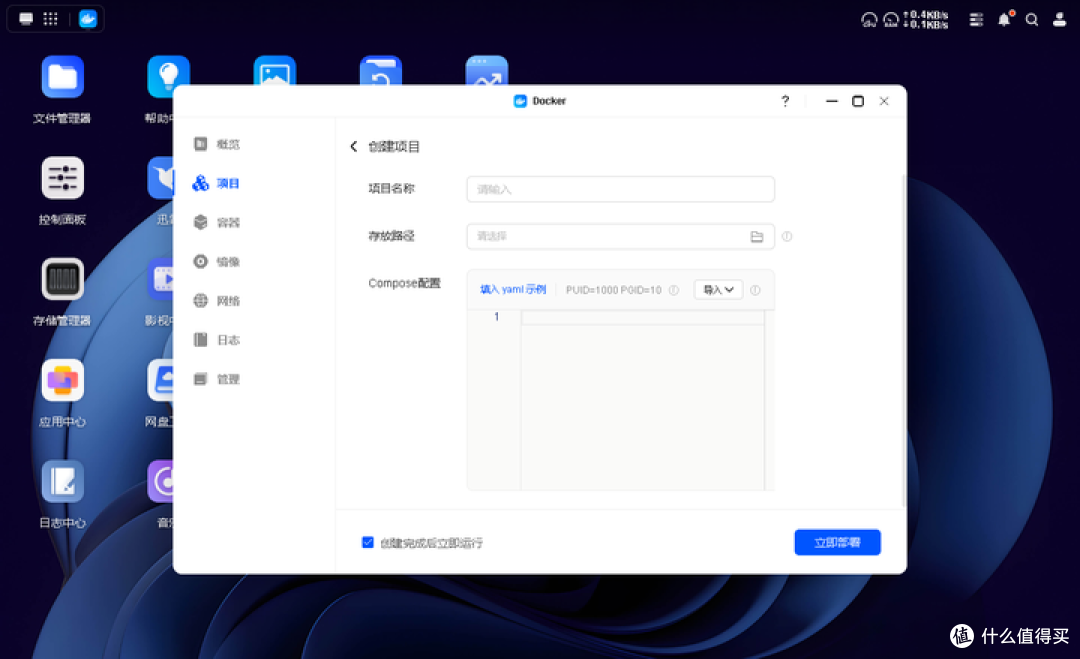1080x659 pixels.
Task: Open the photo gallery desktop icon
Action: [x=275, y=72]
